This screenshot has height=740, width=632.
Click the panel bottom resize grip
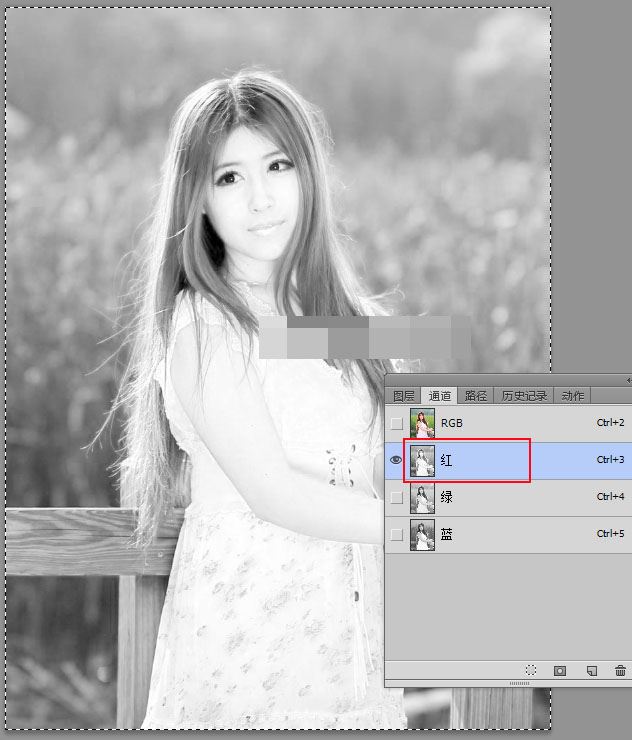point(519,683)
